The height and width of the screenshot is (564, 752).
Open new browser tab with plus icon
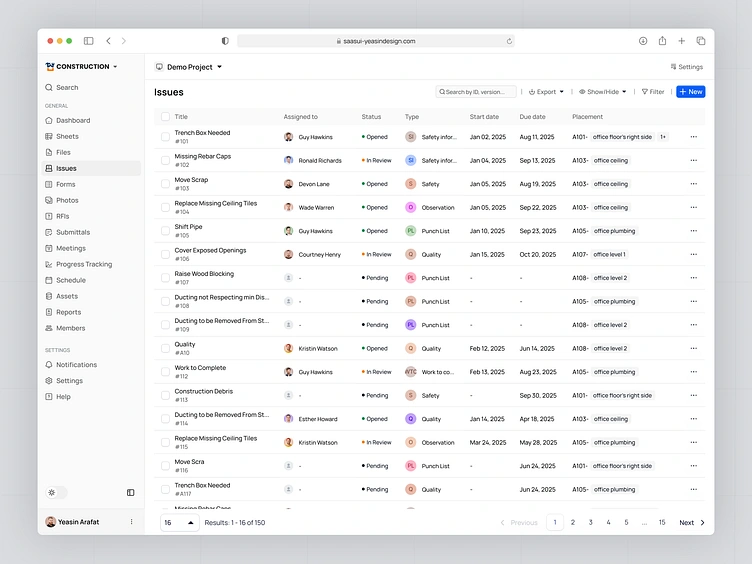coord(681,41)
